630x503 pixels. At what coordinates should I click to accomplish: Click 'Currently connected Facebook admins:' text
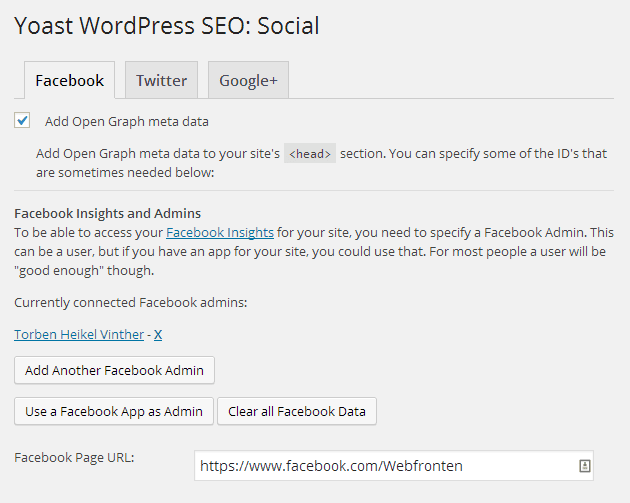131,303
